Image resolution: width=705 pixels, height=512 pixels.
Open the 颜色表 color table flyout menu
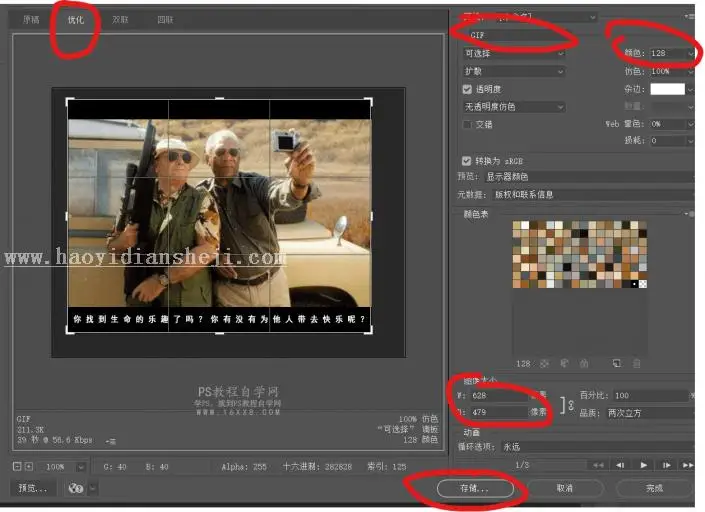coord(689,214)
